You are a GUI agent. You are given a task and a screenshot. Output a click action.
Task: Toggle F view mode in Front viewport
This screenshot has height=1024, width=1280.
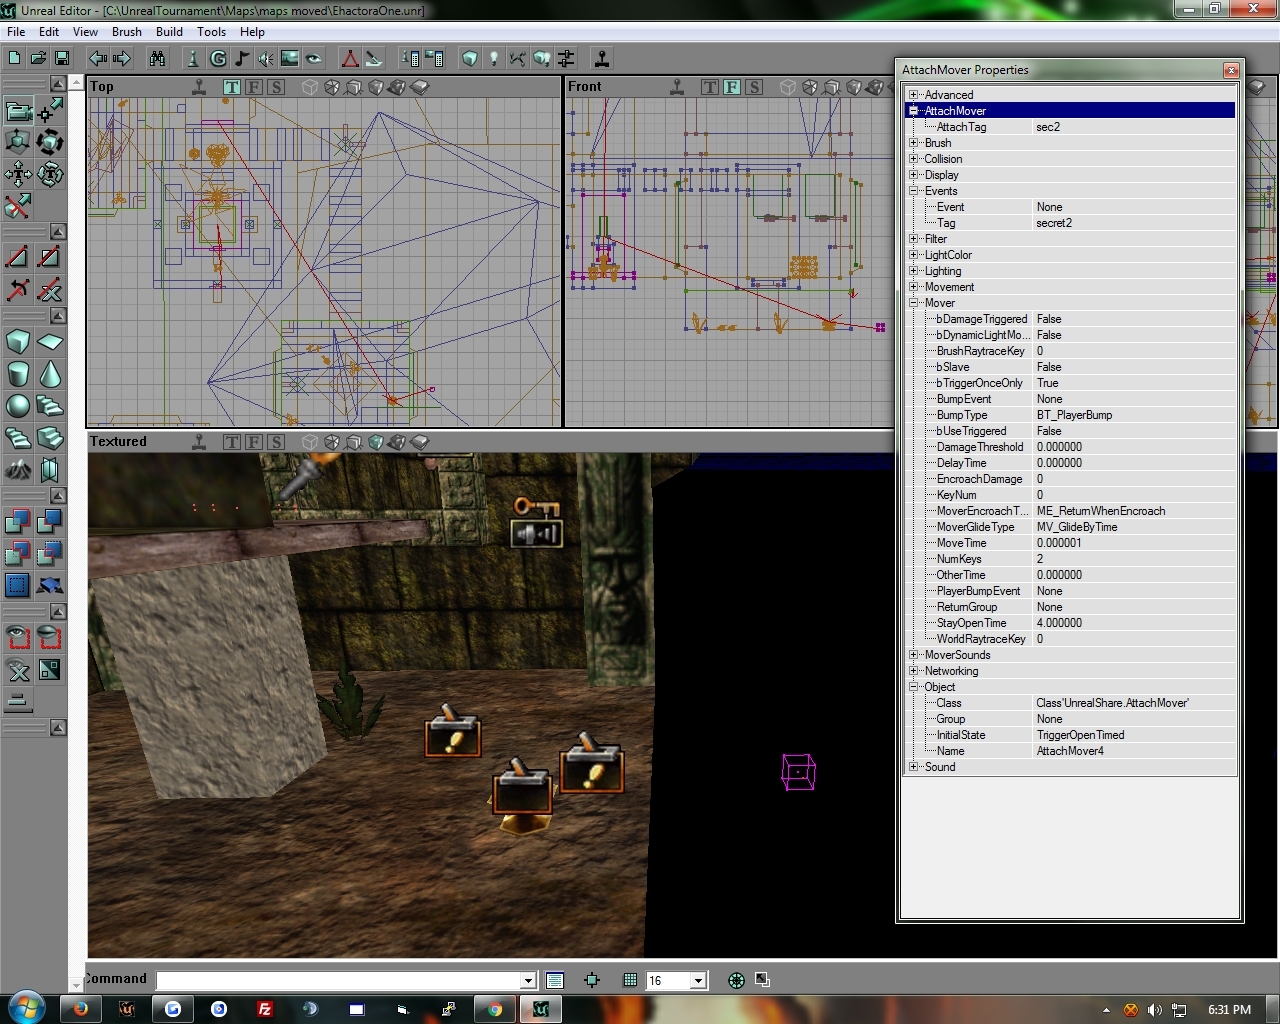[732, 87]
